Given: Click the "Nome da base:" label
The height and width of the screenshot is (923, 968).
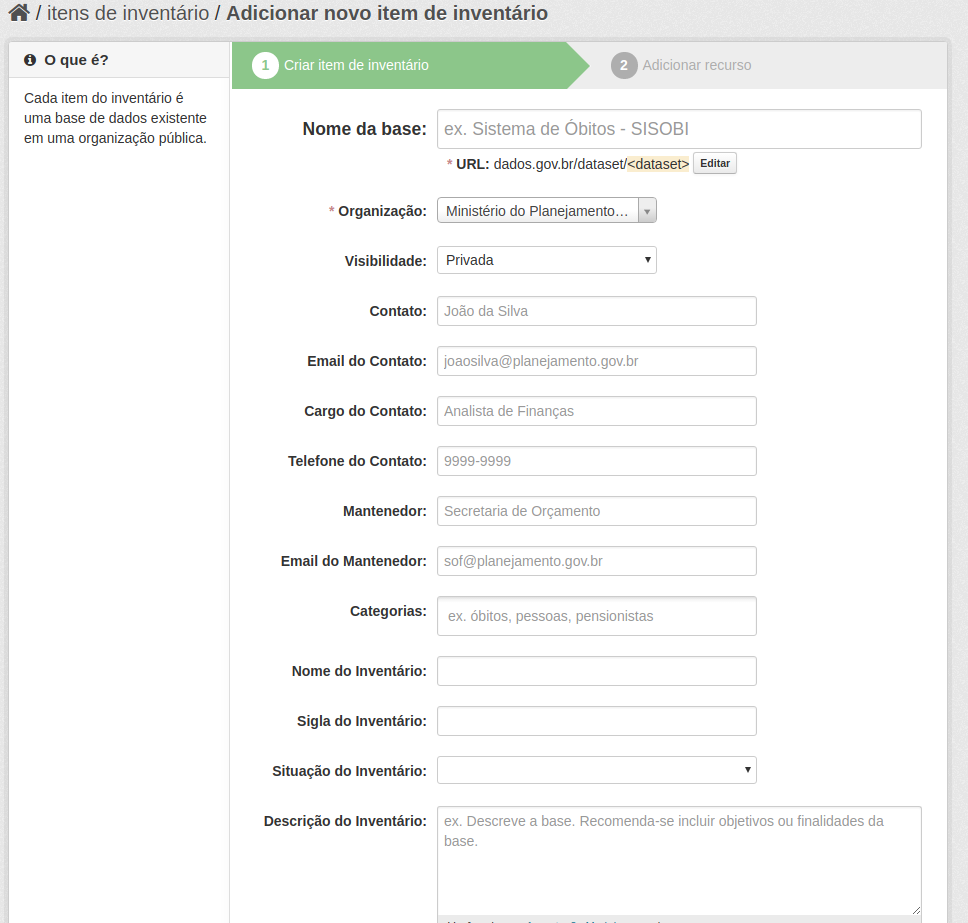Looking at the screenshot, I should [364, 129].
